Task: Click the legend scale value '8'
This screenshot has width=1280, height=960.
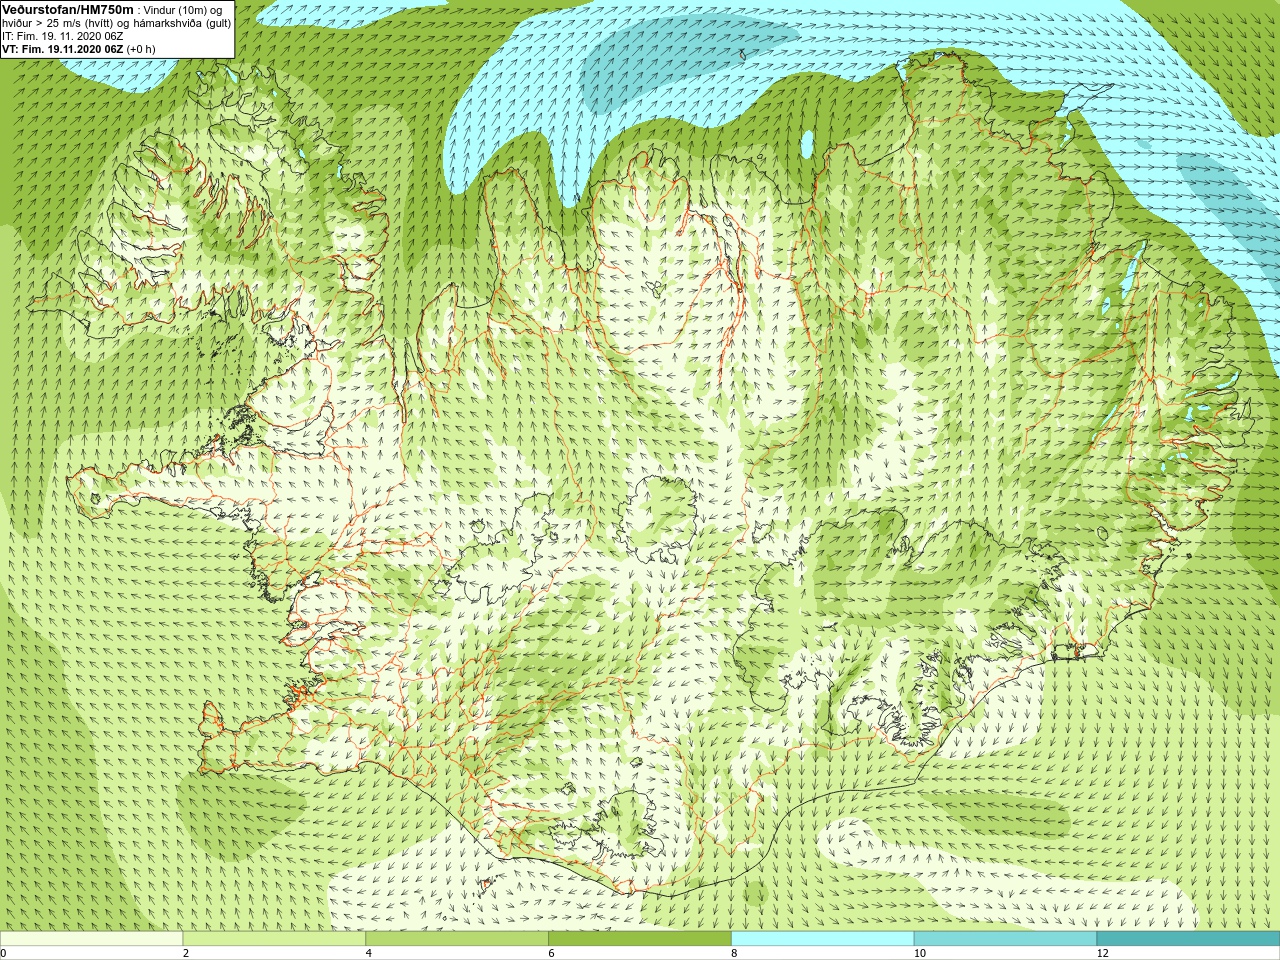Action: click(734, 953)
